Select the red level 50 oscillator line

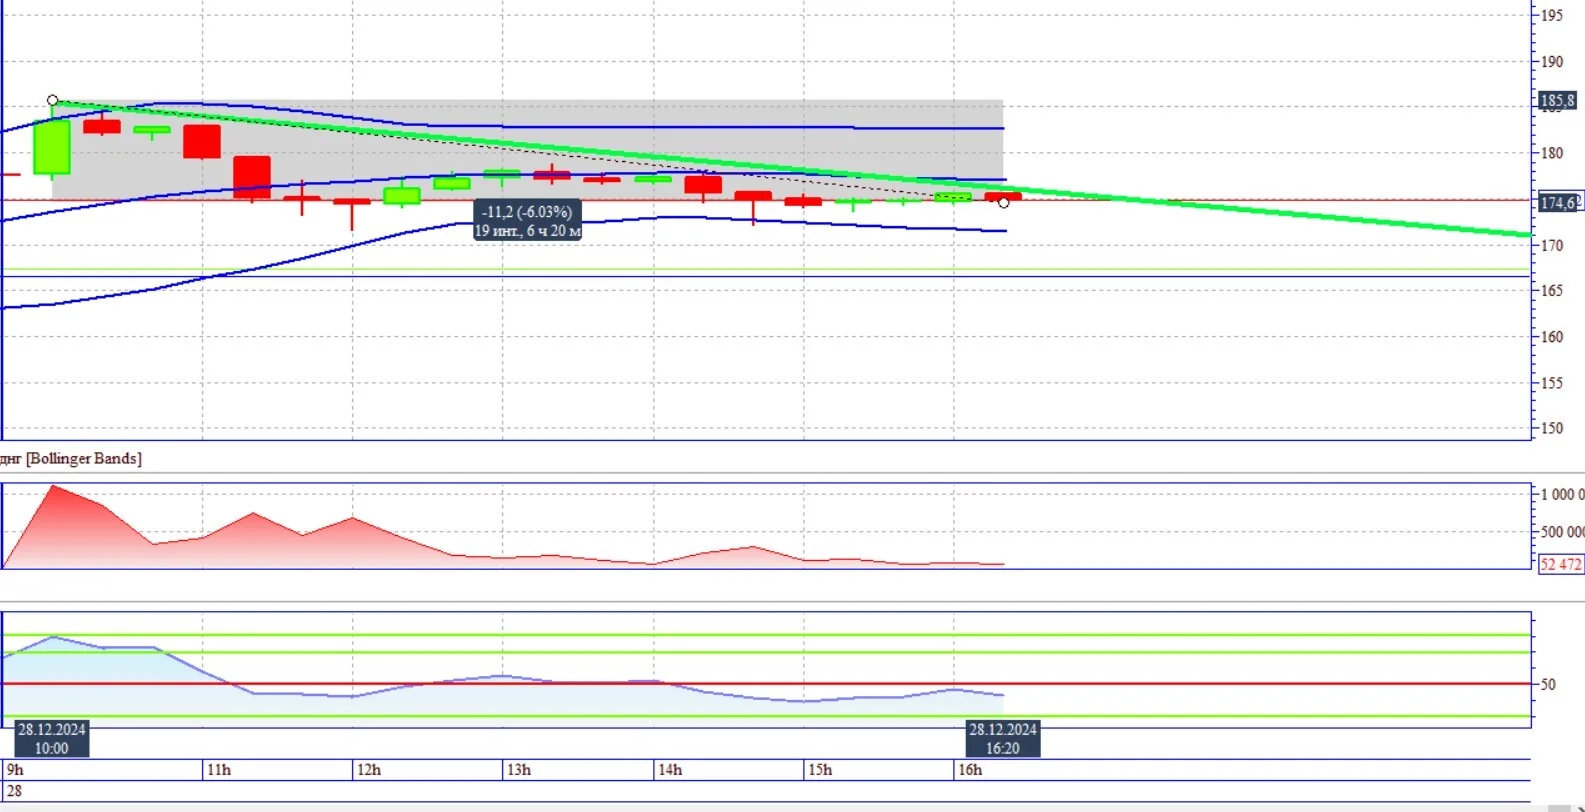(x=766, y=684)
